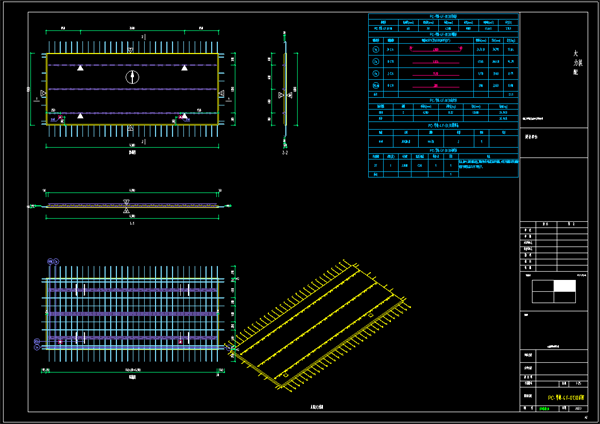Click the yellow drawing title in title block

566,398
